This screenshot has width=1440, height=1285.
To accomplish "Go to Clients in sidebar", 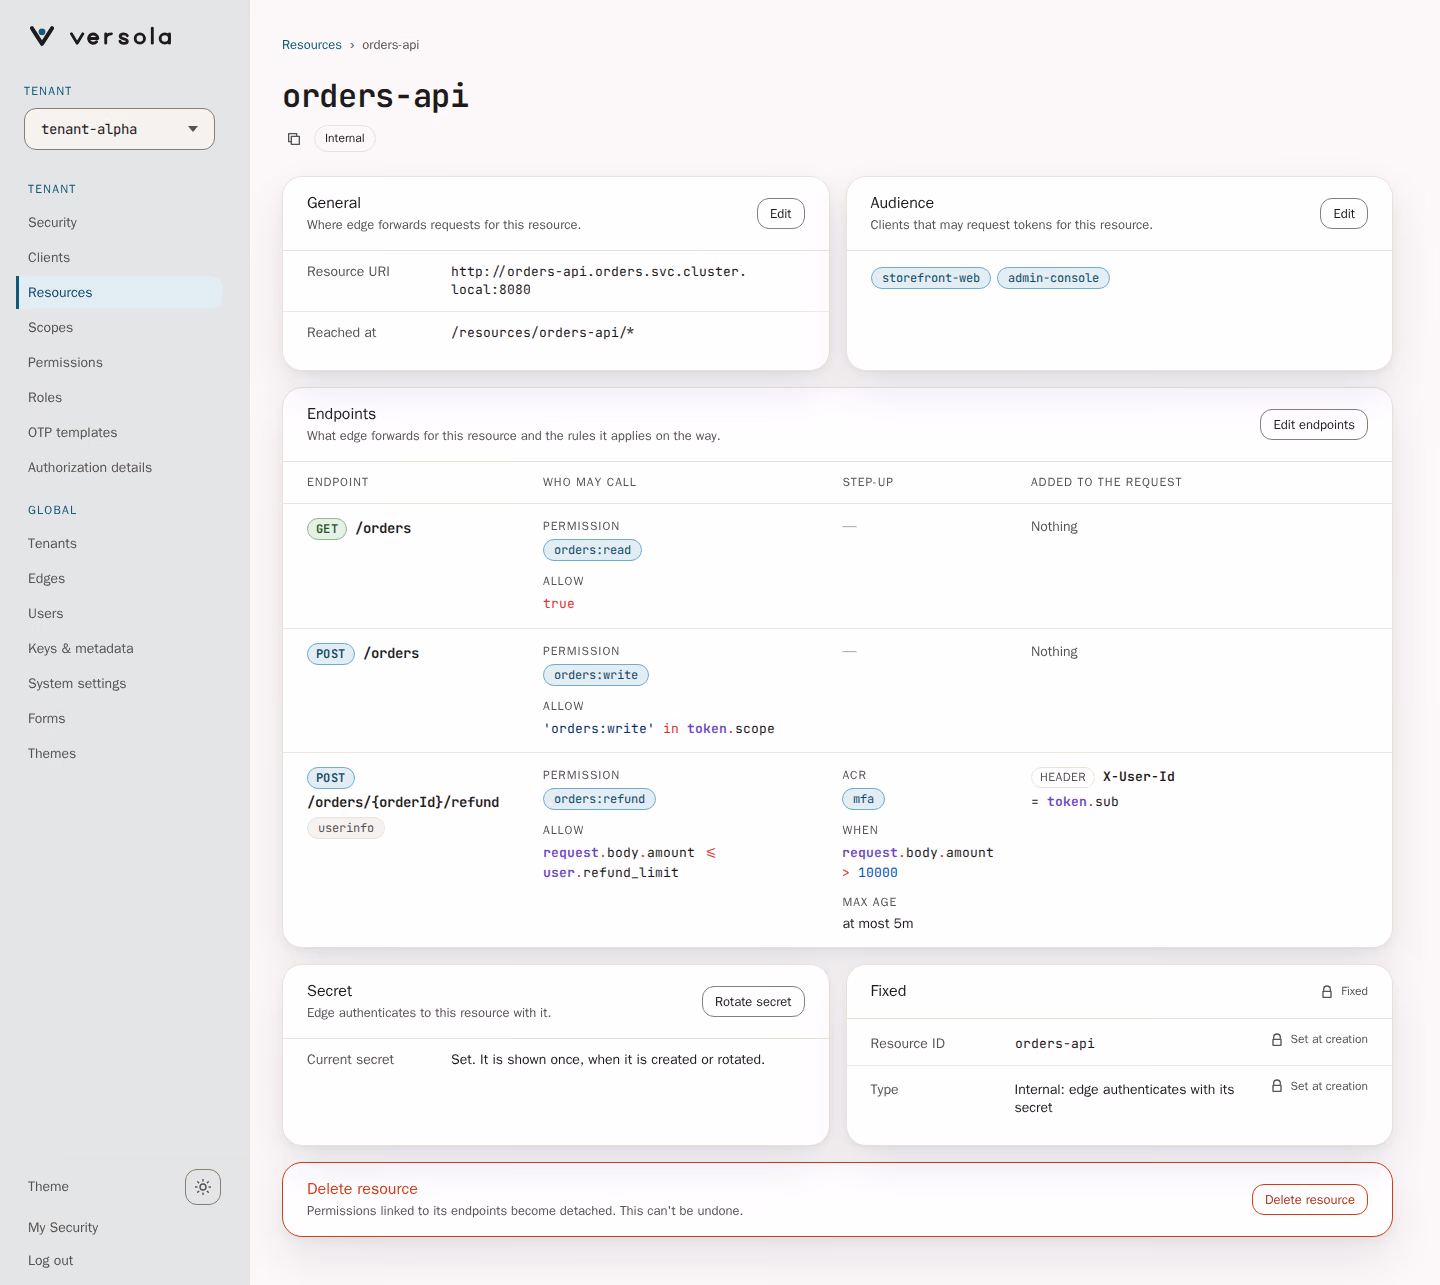I will 119,258.
